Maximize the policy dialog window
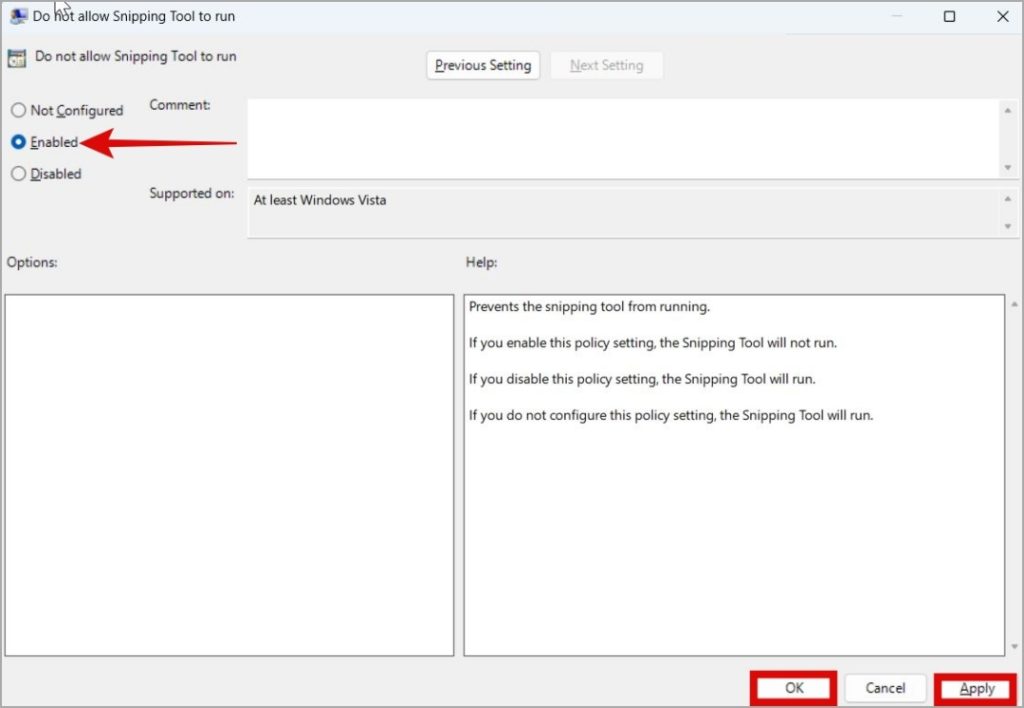Image resolution: width=1024 pixels, height=708 pixels. pyautogui.click(x=950, y=16)
